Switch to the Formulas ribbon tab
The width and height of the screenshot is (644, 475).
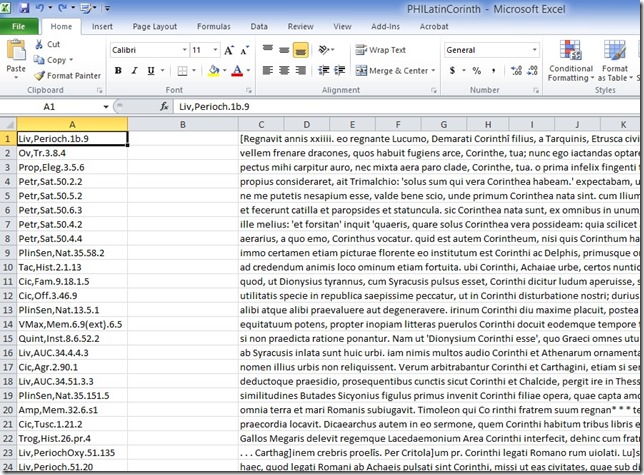[211, 27]
